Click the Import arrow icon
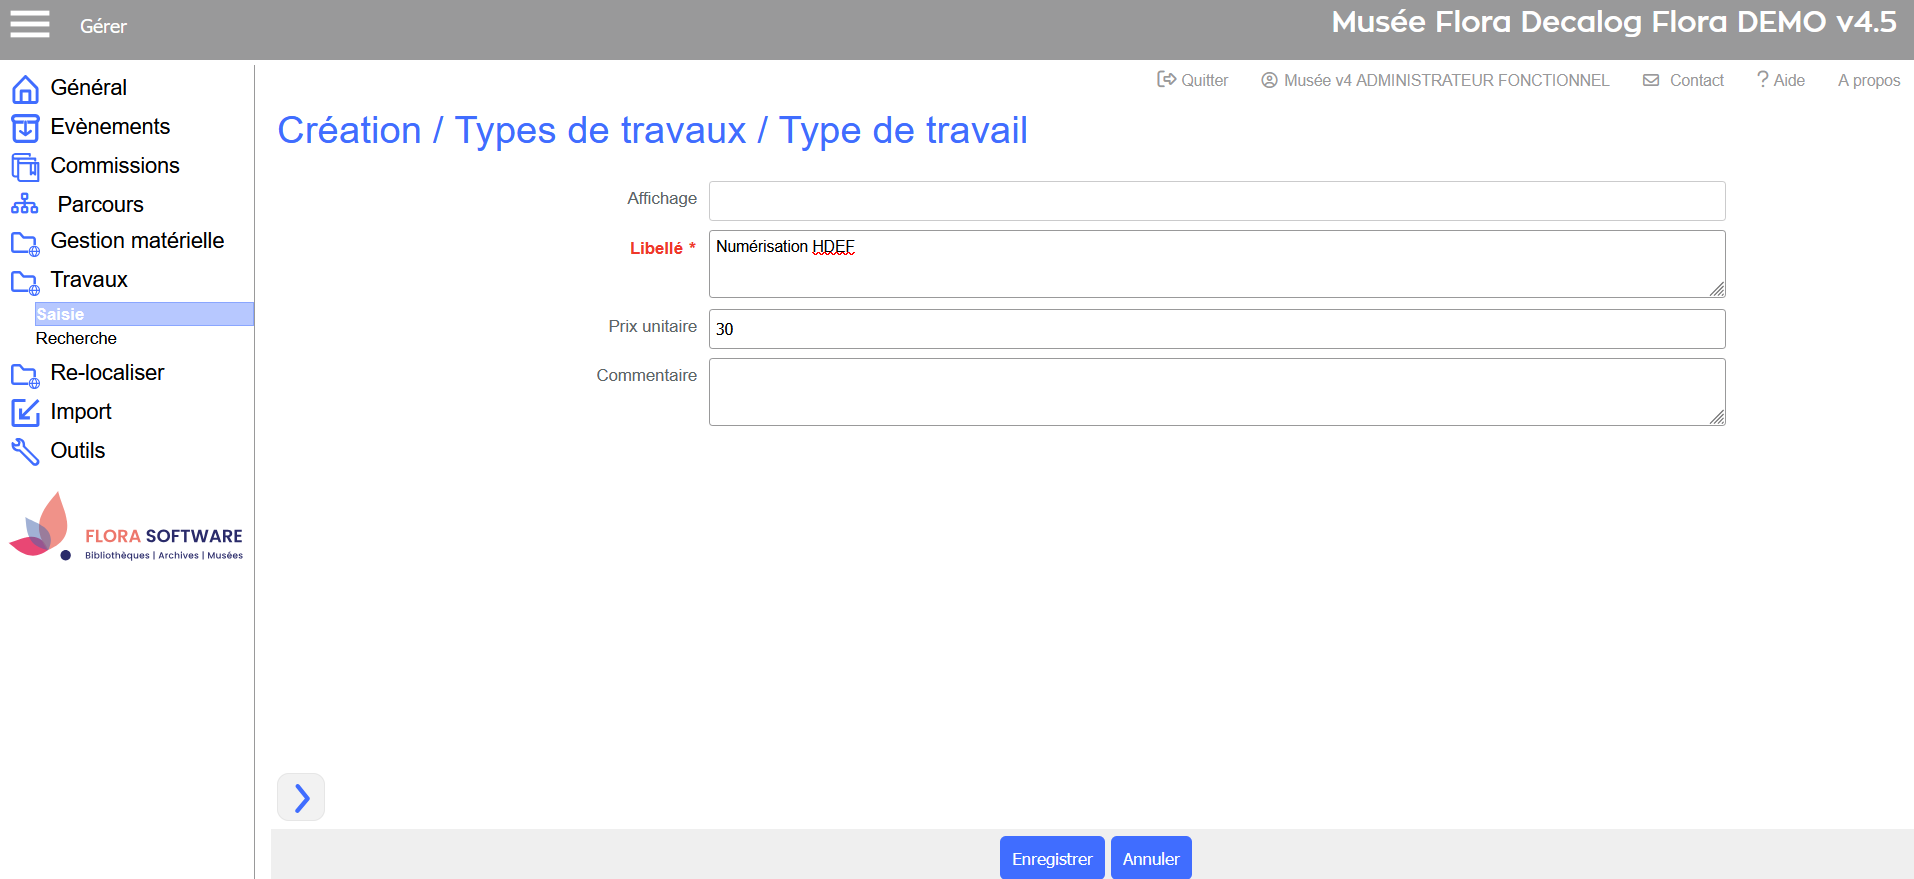Screen dimensions: 1914x879 click(25, 412)
